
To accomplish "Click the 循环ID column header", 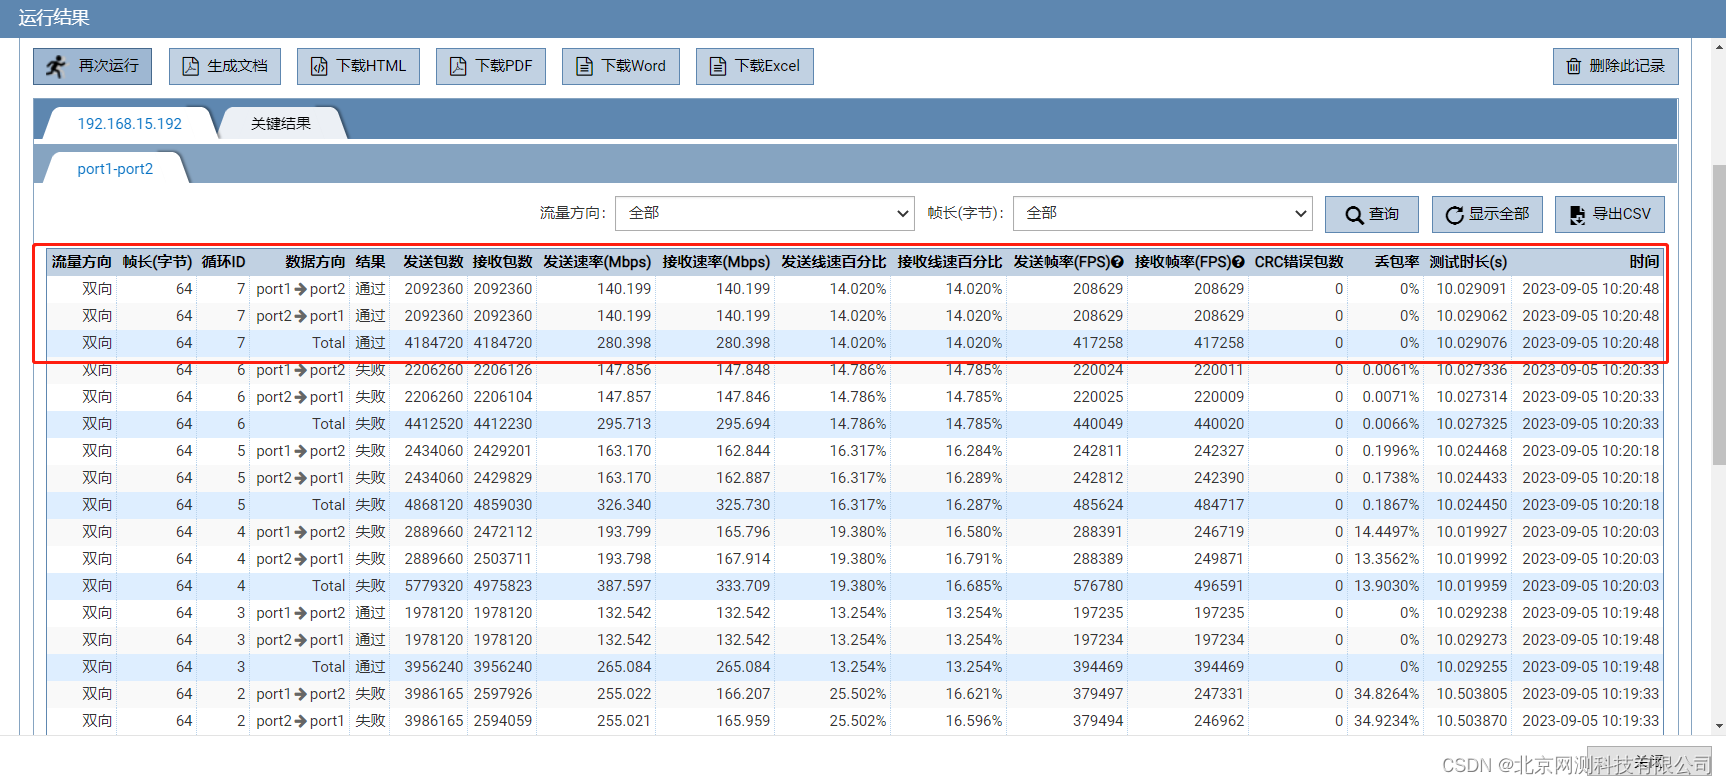I will pos(223,262).
